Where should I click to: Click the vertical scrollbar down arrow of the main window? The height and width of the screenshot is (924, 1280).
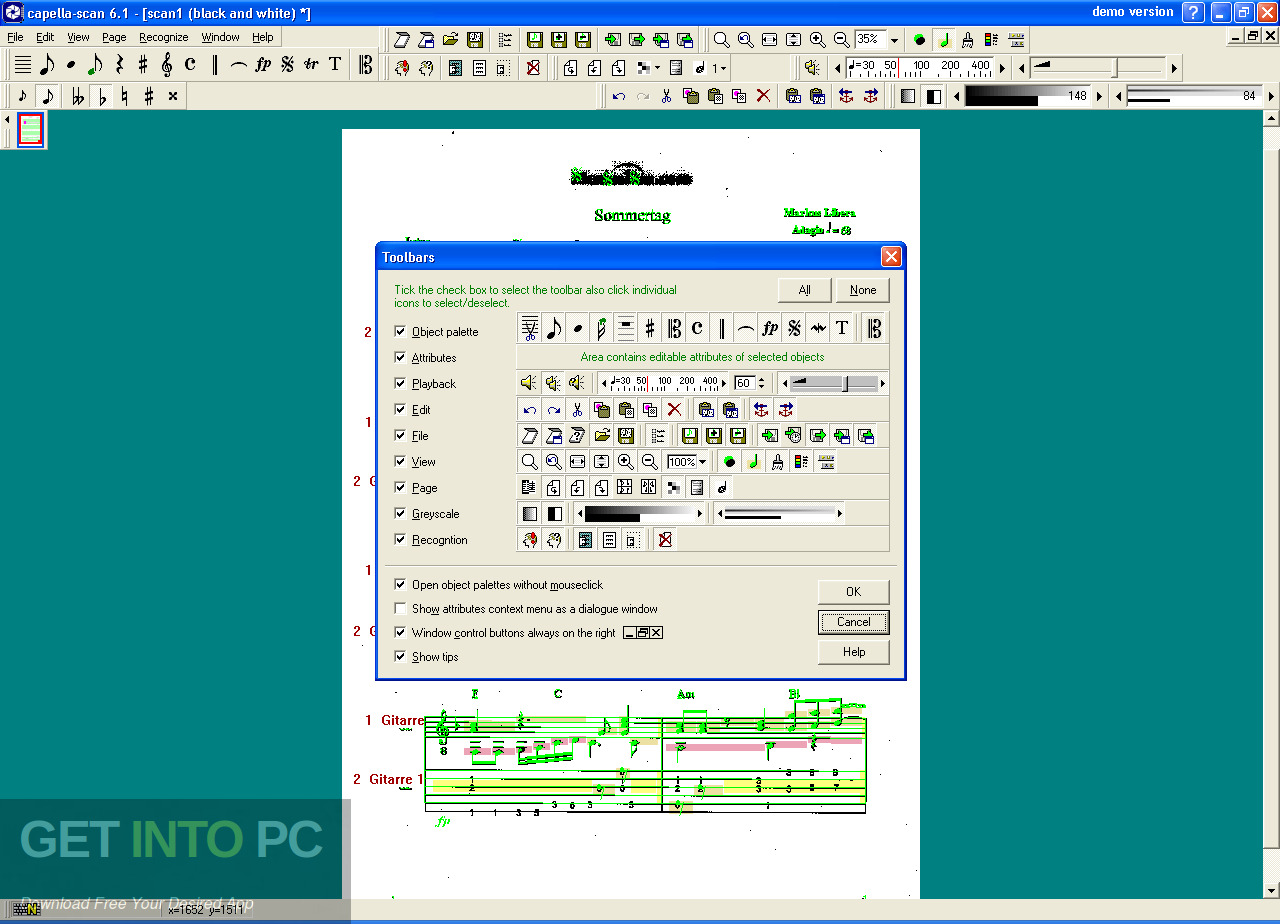pos(1272,891)
